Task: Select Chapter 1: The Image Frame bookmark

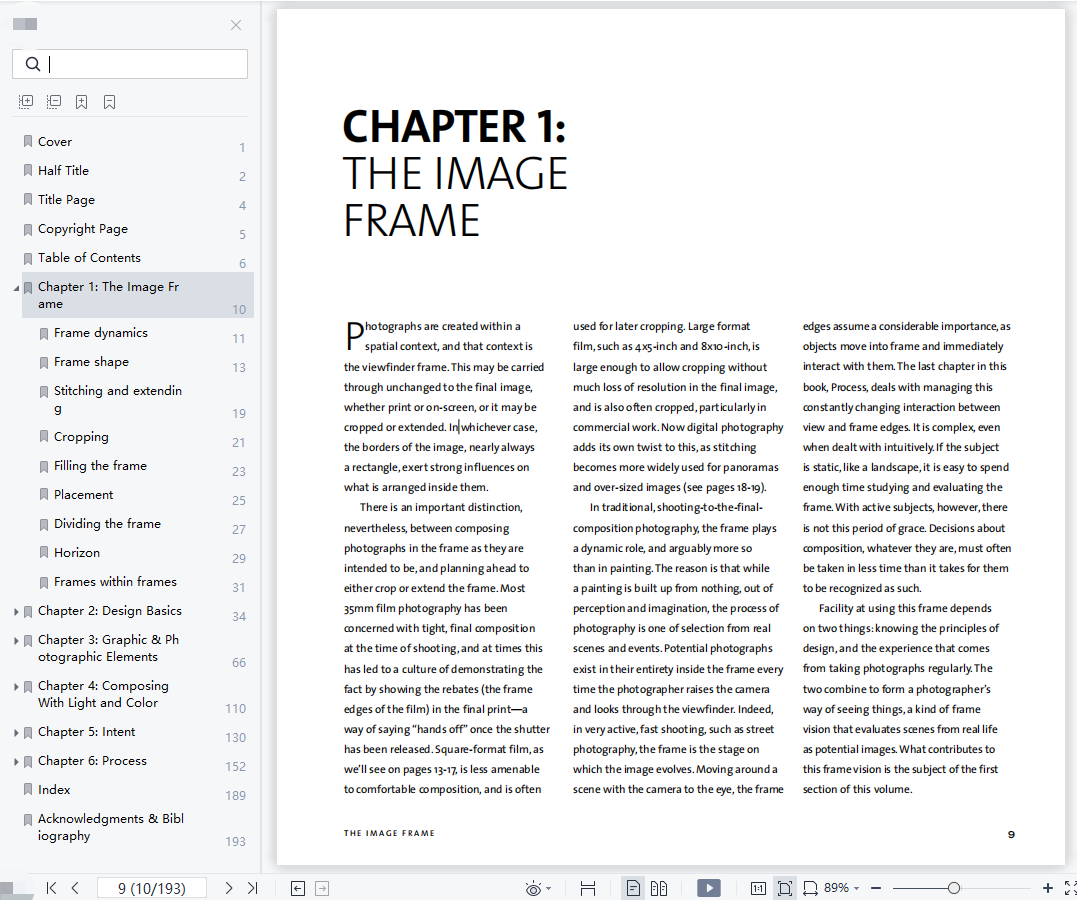Action: tap(137, 295)
